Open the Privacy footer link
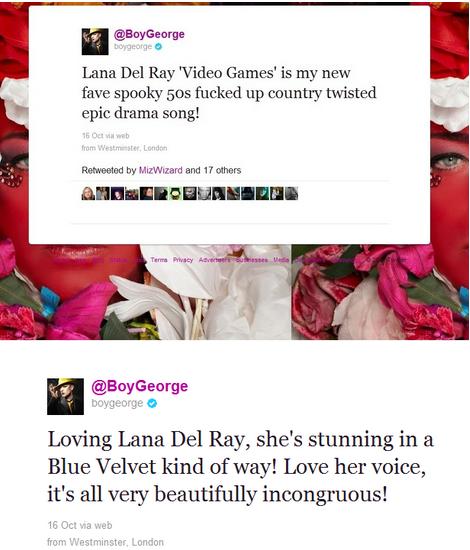Screen dimensions: 470x550 [183, 260]
